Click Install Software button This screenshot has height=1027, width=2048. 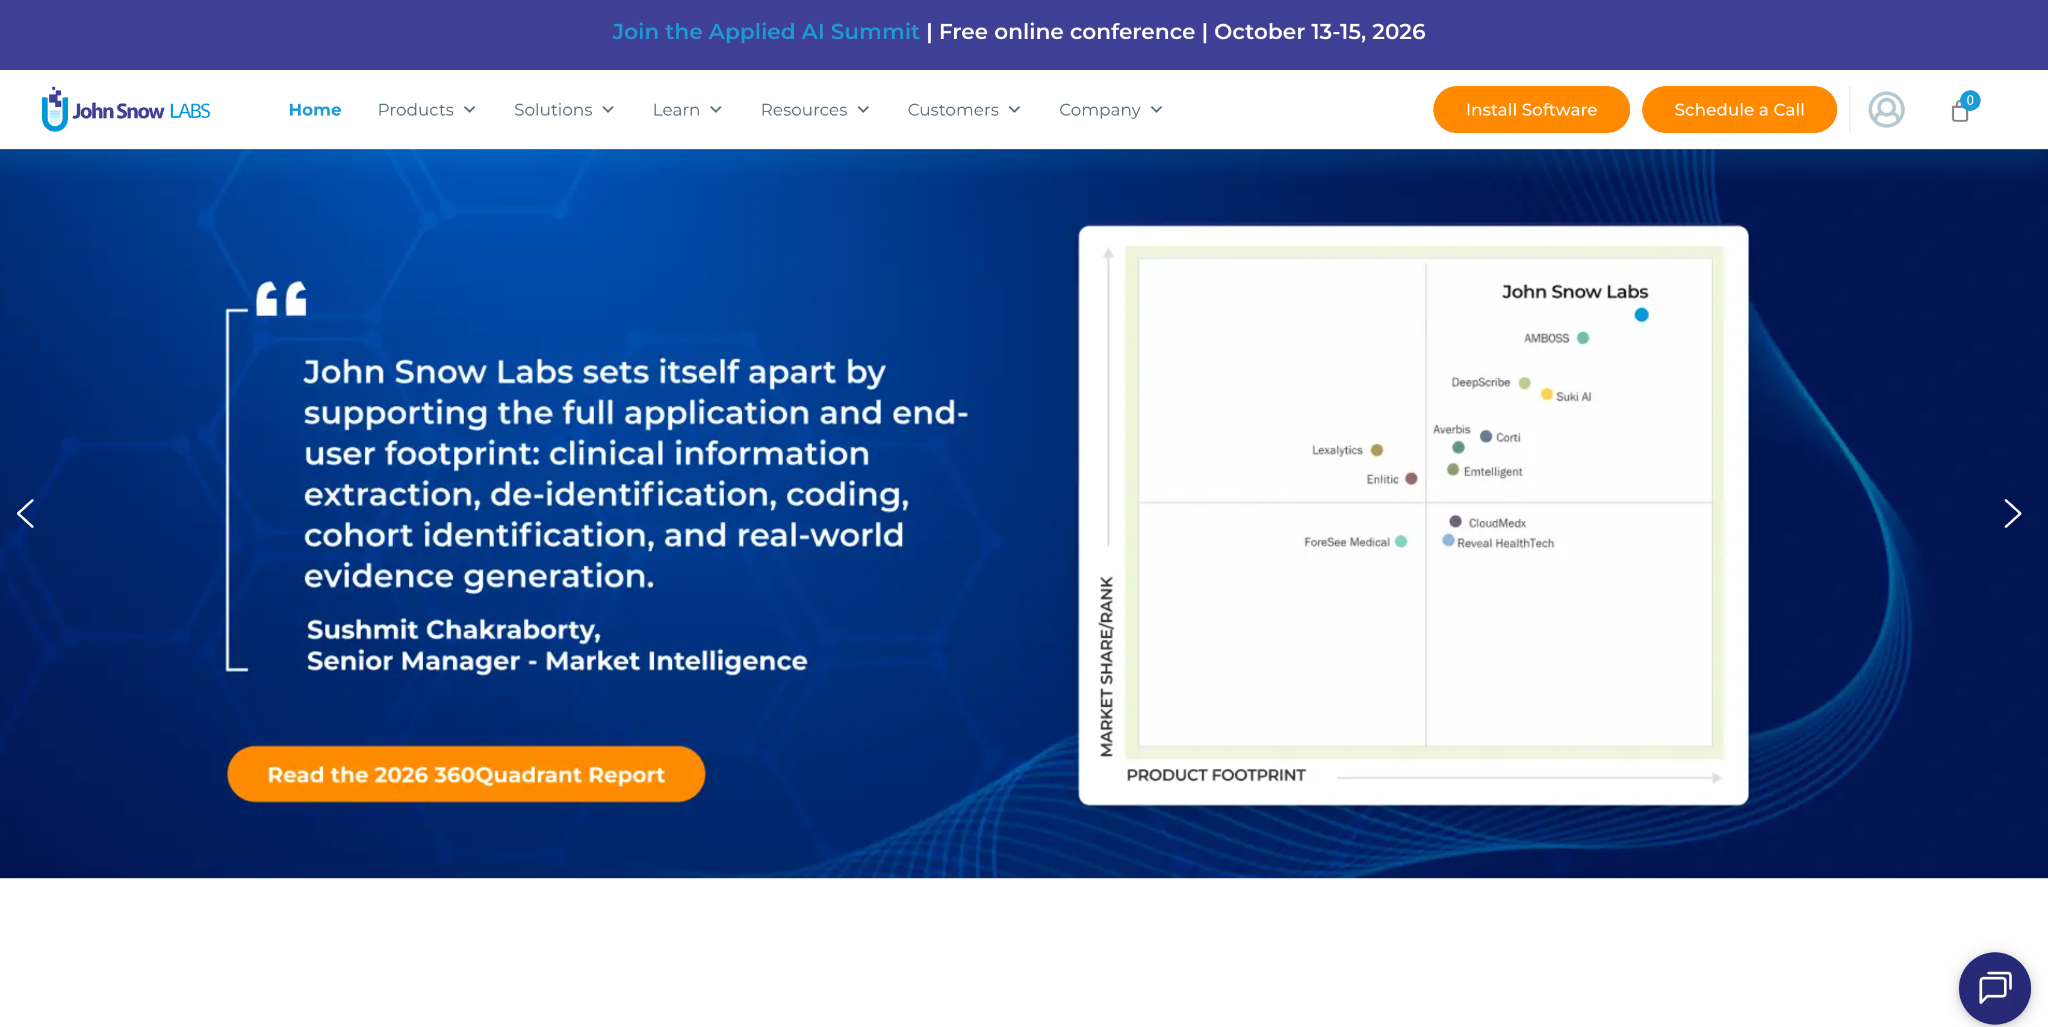click(x=1531, y=109)
